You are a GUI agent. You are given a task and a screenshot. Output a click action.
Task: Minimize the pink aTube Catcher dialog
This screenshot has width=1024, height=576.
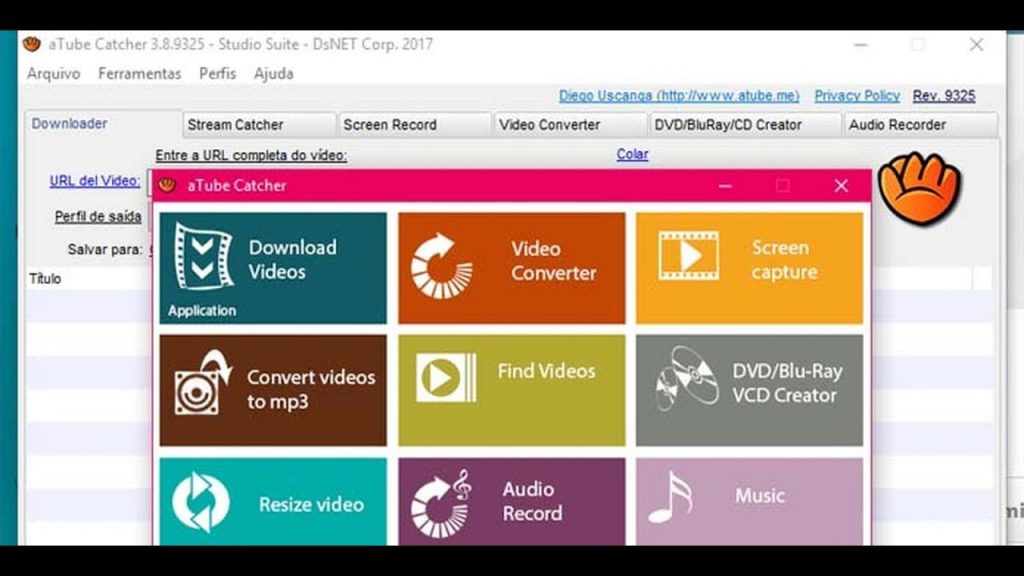(x=725, y=186)
